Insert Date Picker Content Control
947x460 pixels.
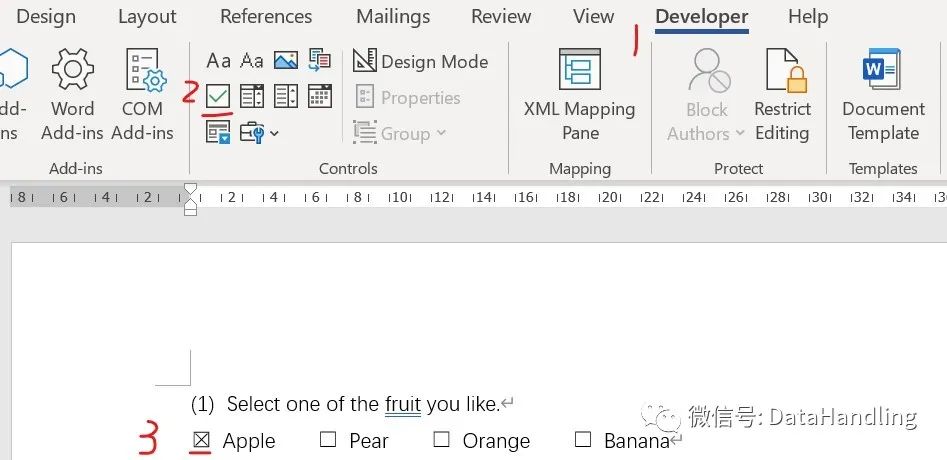click(319, 96)
